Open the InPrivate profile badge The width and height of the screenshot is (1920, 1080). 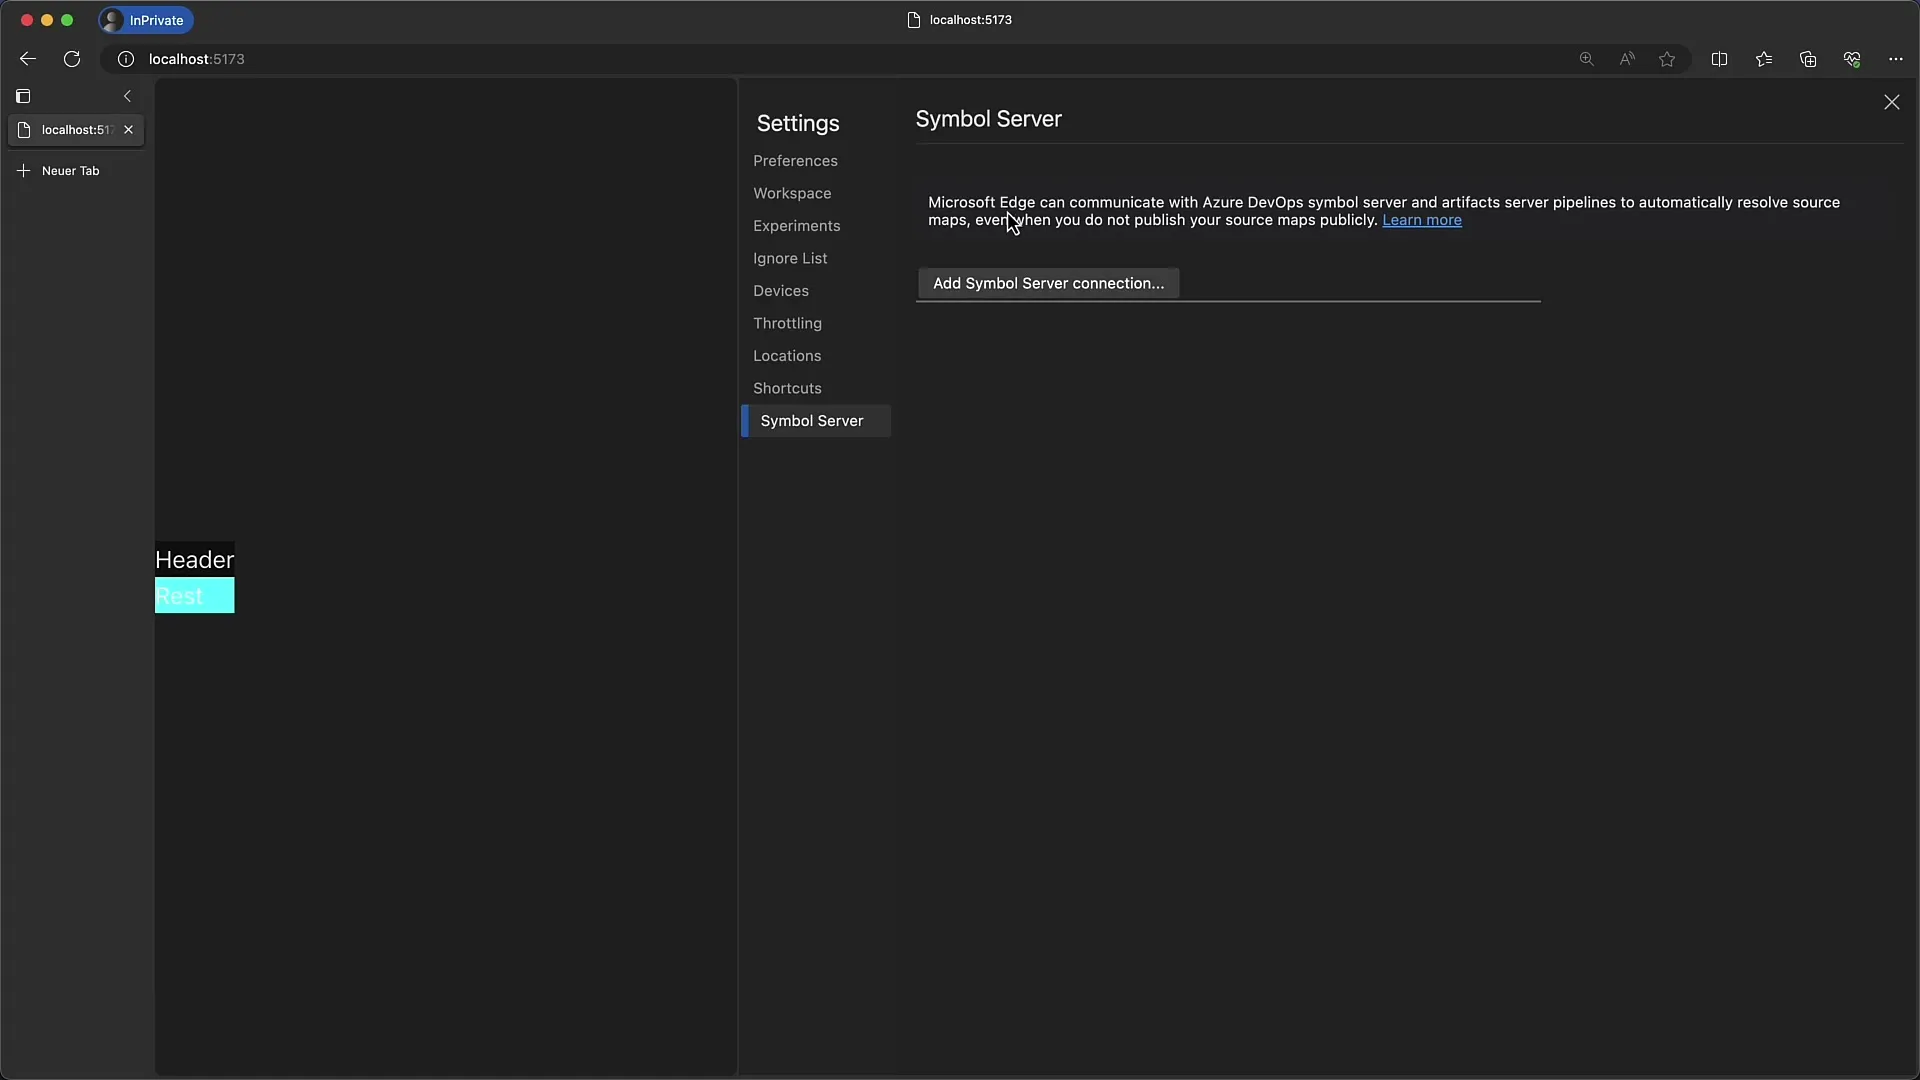click(x=146, y=20)
